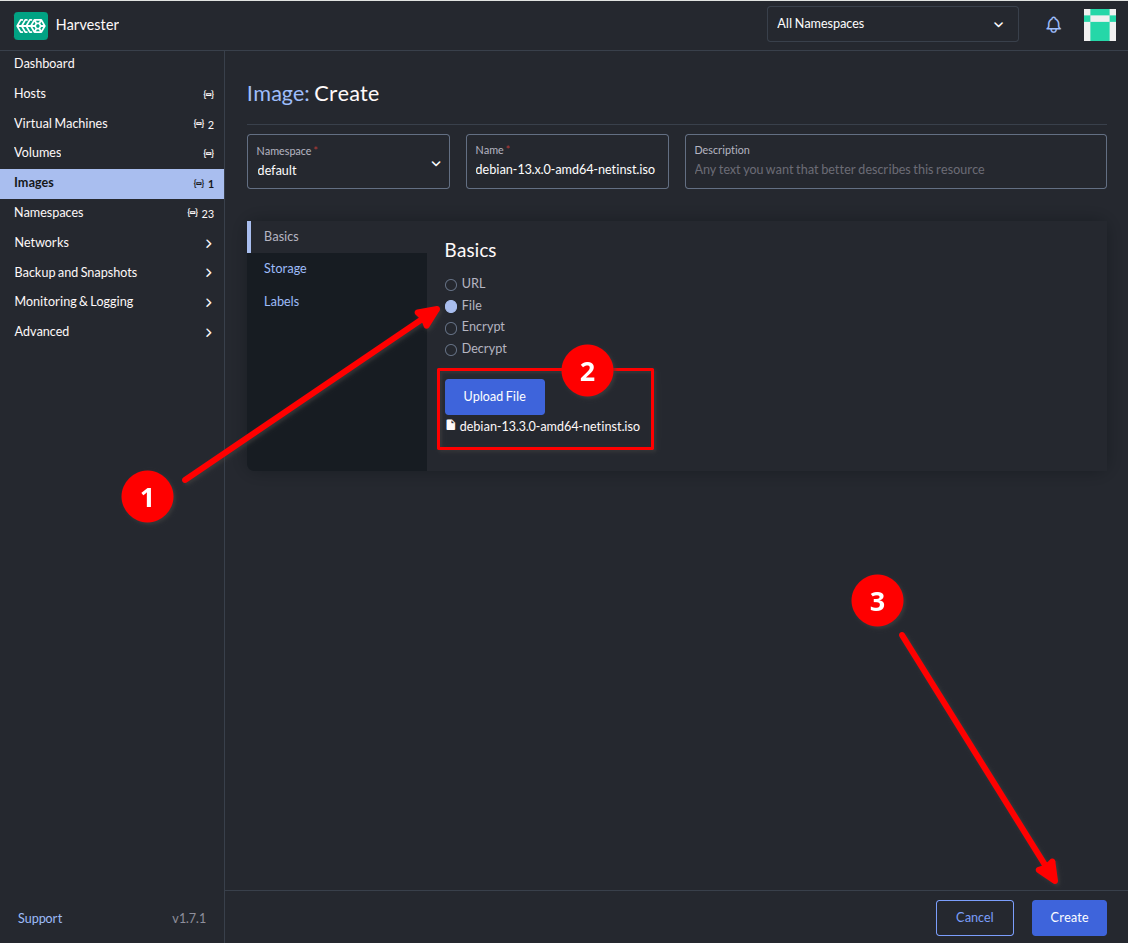Click the Namespaces count badge
1128x943 pixels.
pos(201,213)
